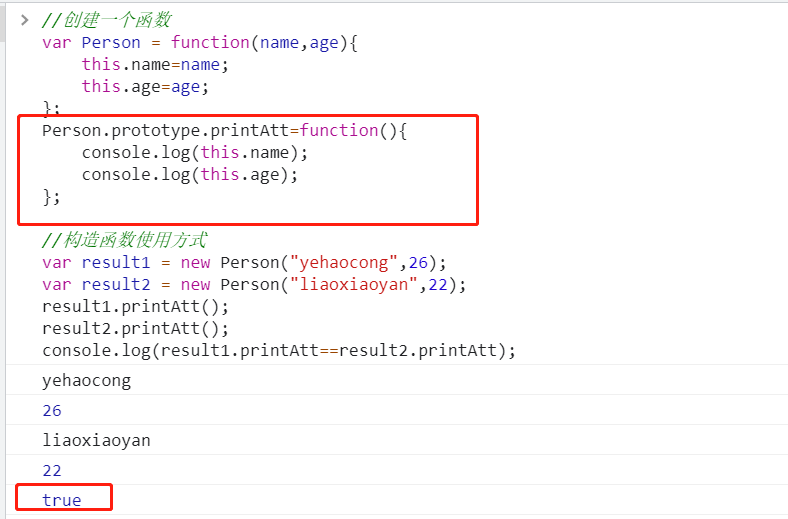Click the result2.printAtt(); call line

click(x=135, y=329)
